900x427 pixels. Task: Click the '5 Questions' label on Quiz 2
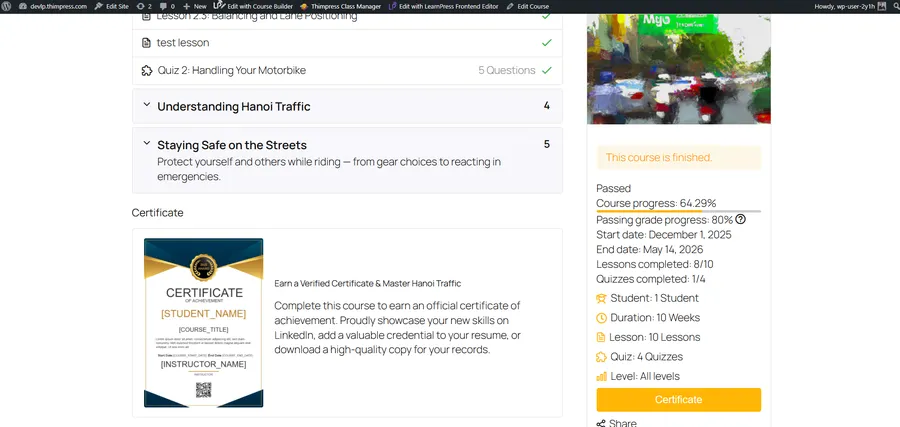tap(507, 70)
